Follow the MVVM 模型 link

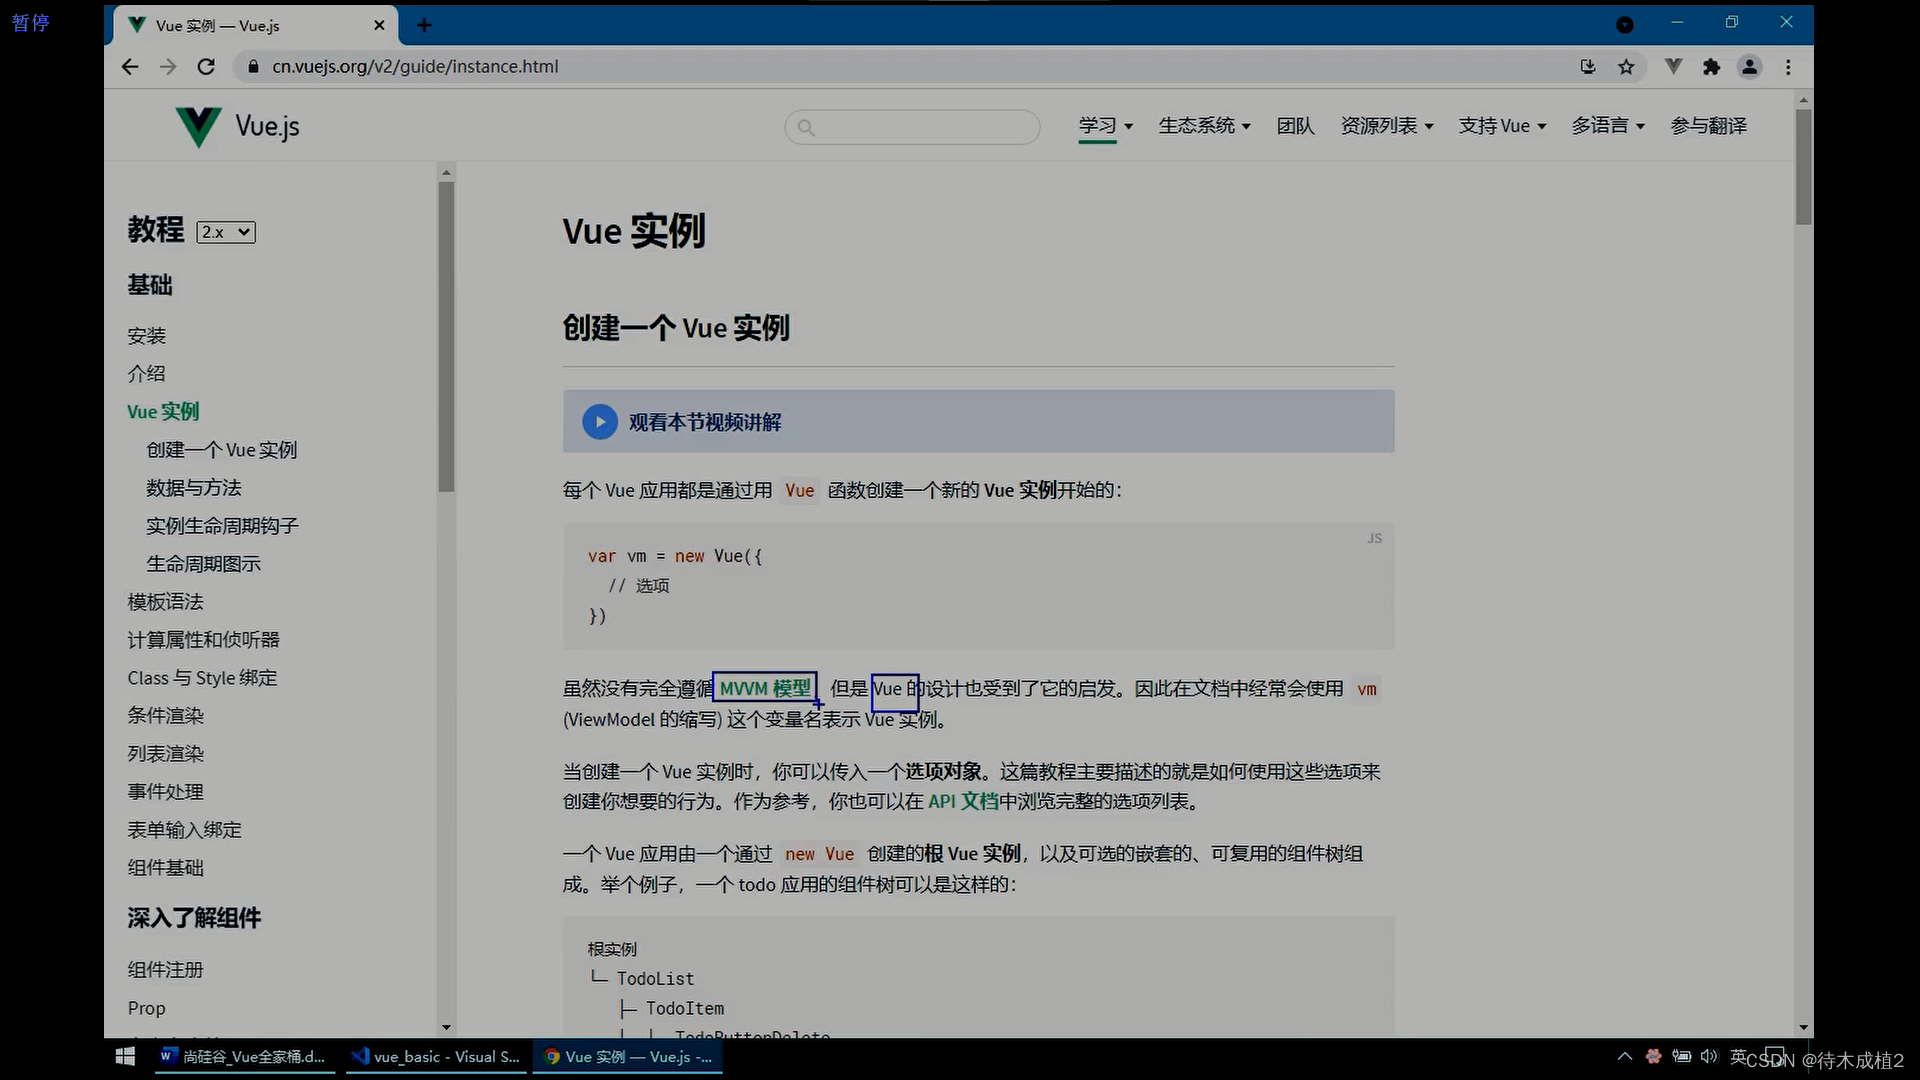765,689
